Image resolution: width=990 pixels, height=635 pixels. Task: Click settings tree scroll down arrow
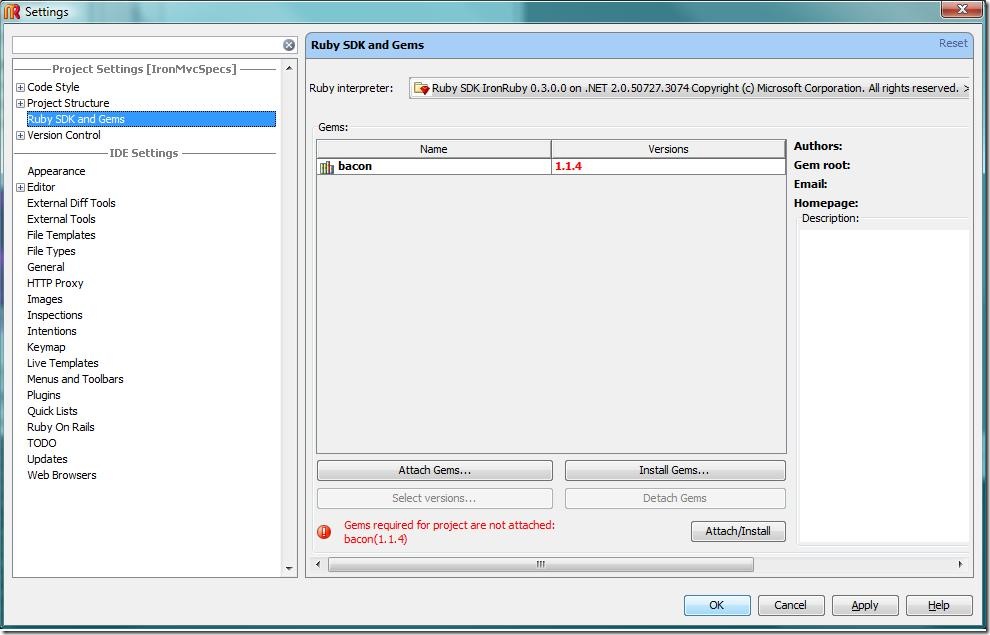click(x=289, y=569)
